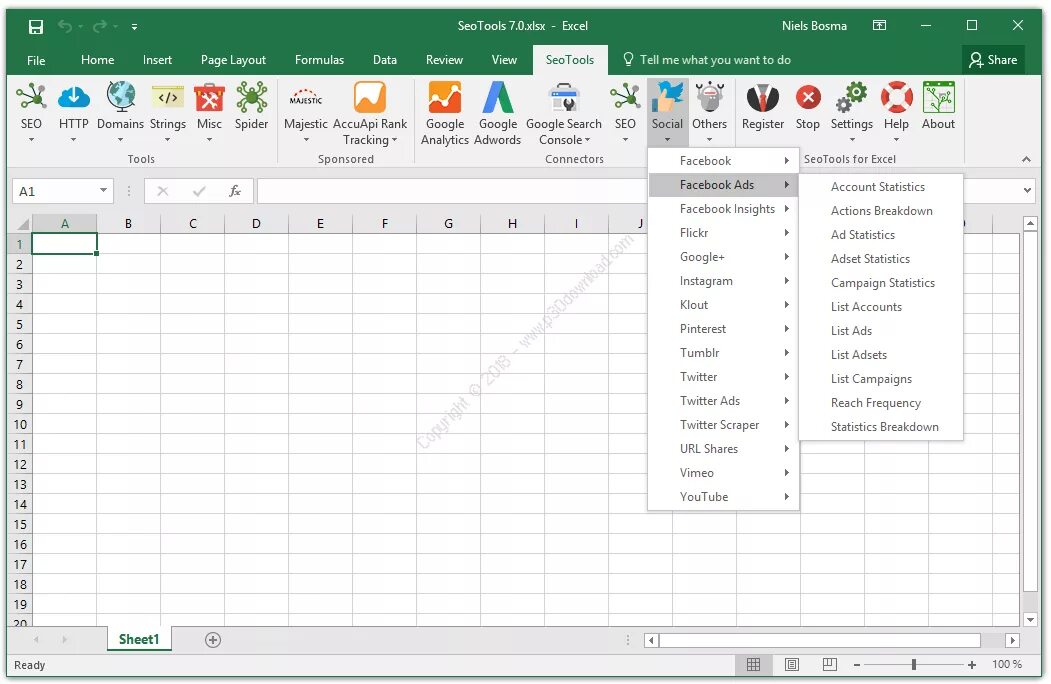Open the Domains globe tool

(120, 111)
